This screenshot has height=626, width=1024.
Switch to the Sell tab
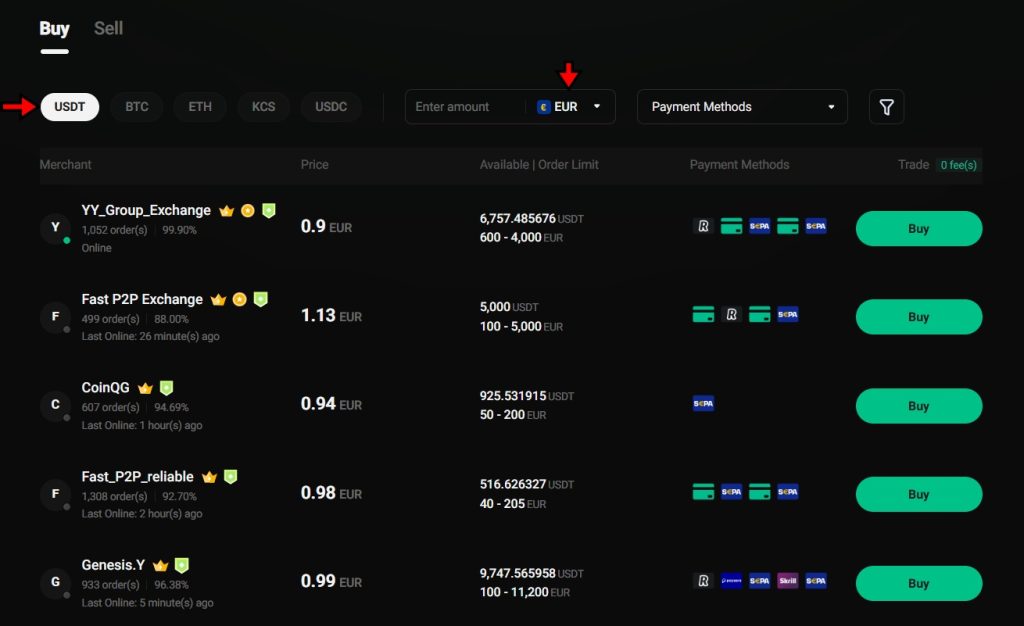(108, 28)
